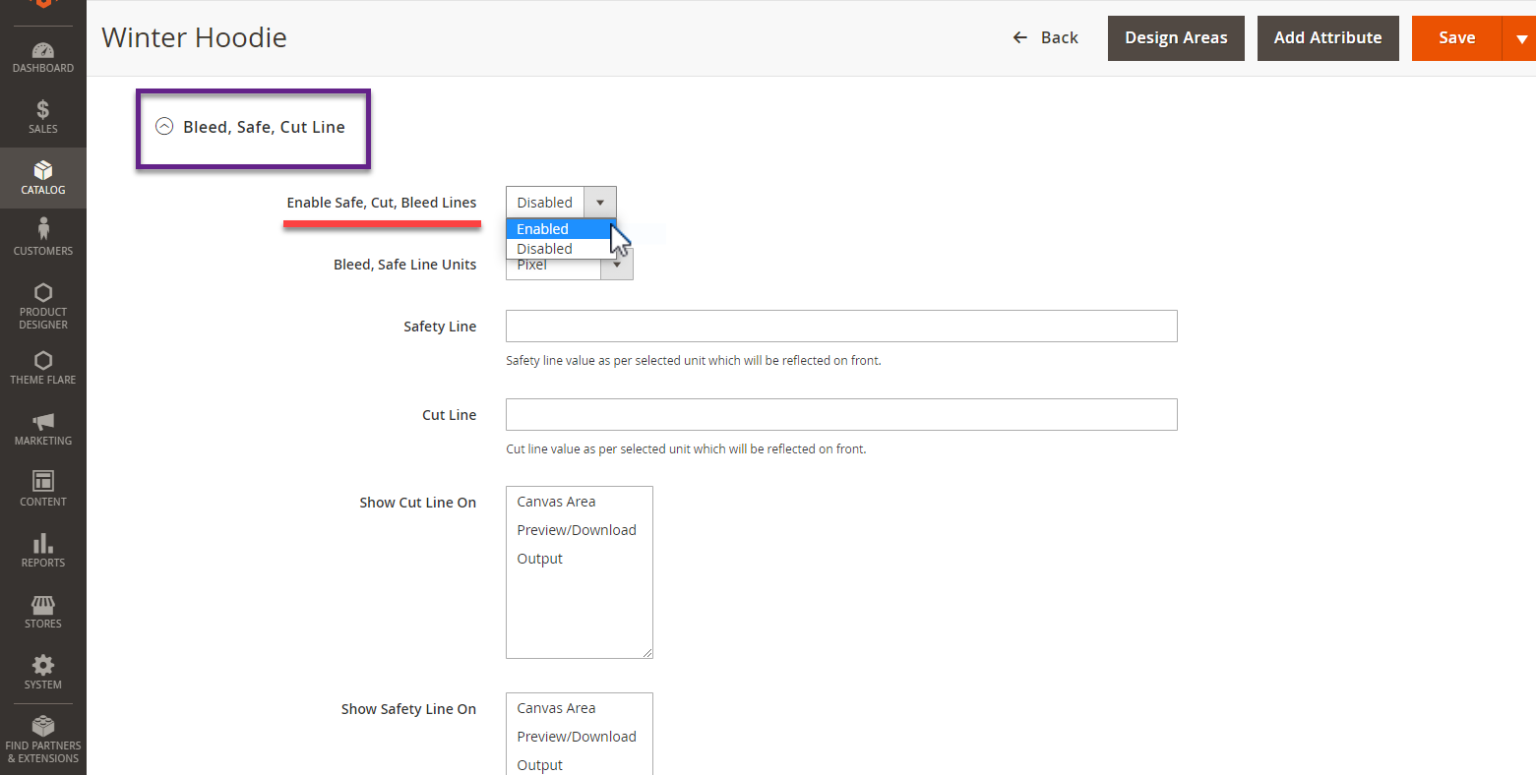Go Back using the arrow link
The image size is (1536, 775).
[1045, 38]
